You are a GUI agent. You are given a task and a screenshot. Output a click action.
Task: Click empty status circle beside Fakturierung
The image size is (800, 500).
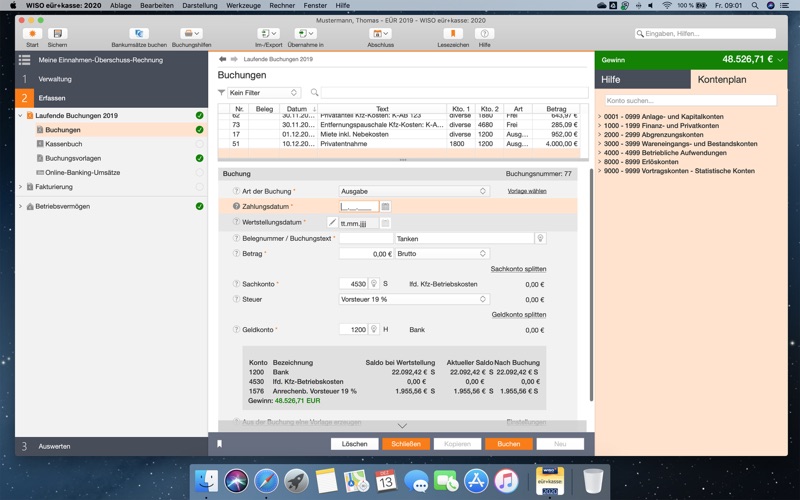[x=199, y=187]
